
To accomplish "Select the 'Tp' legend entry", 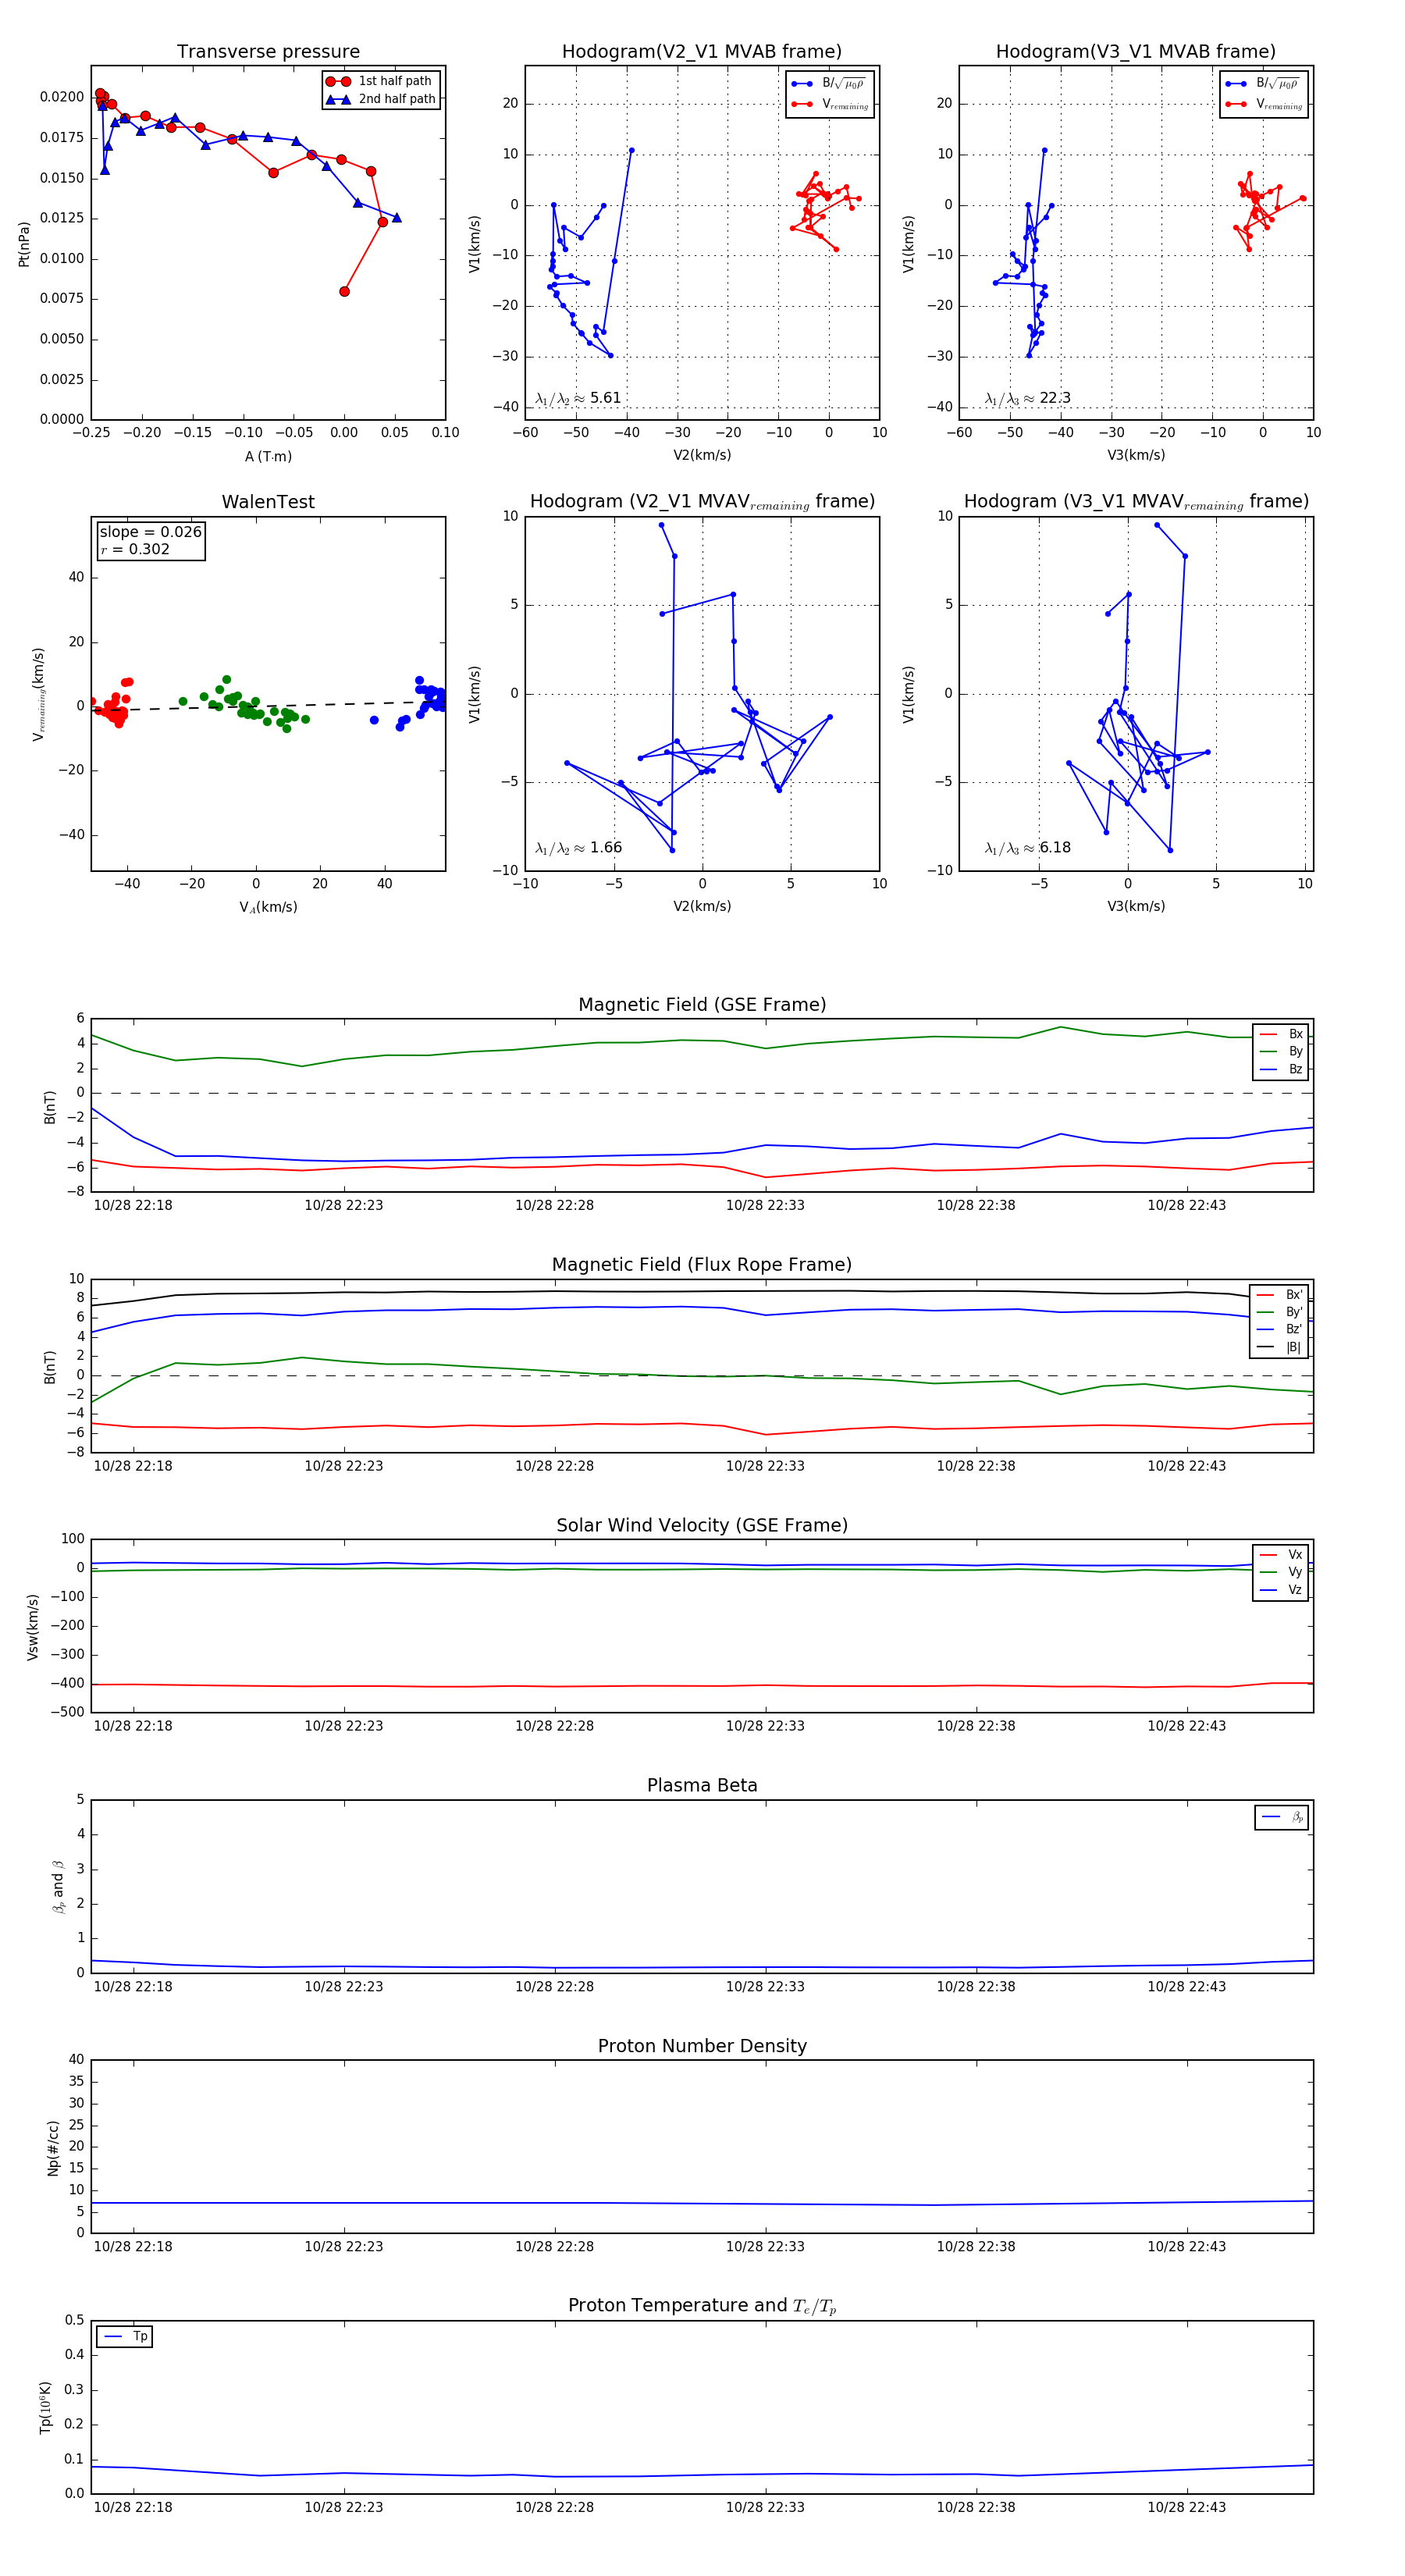I will 125,2336.
